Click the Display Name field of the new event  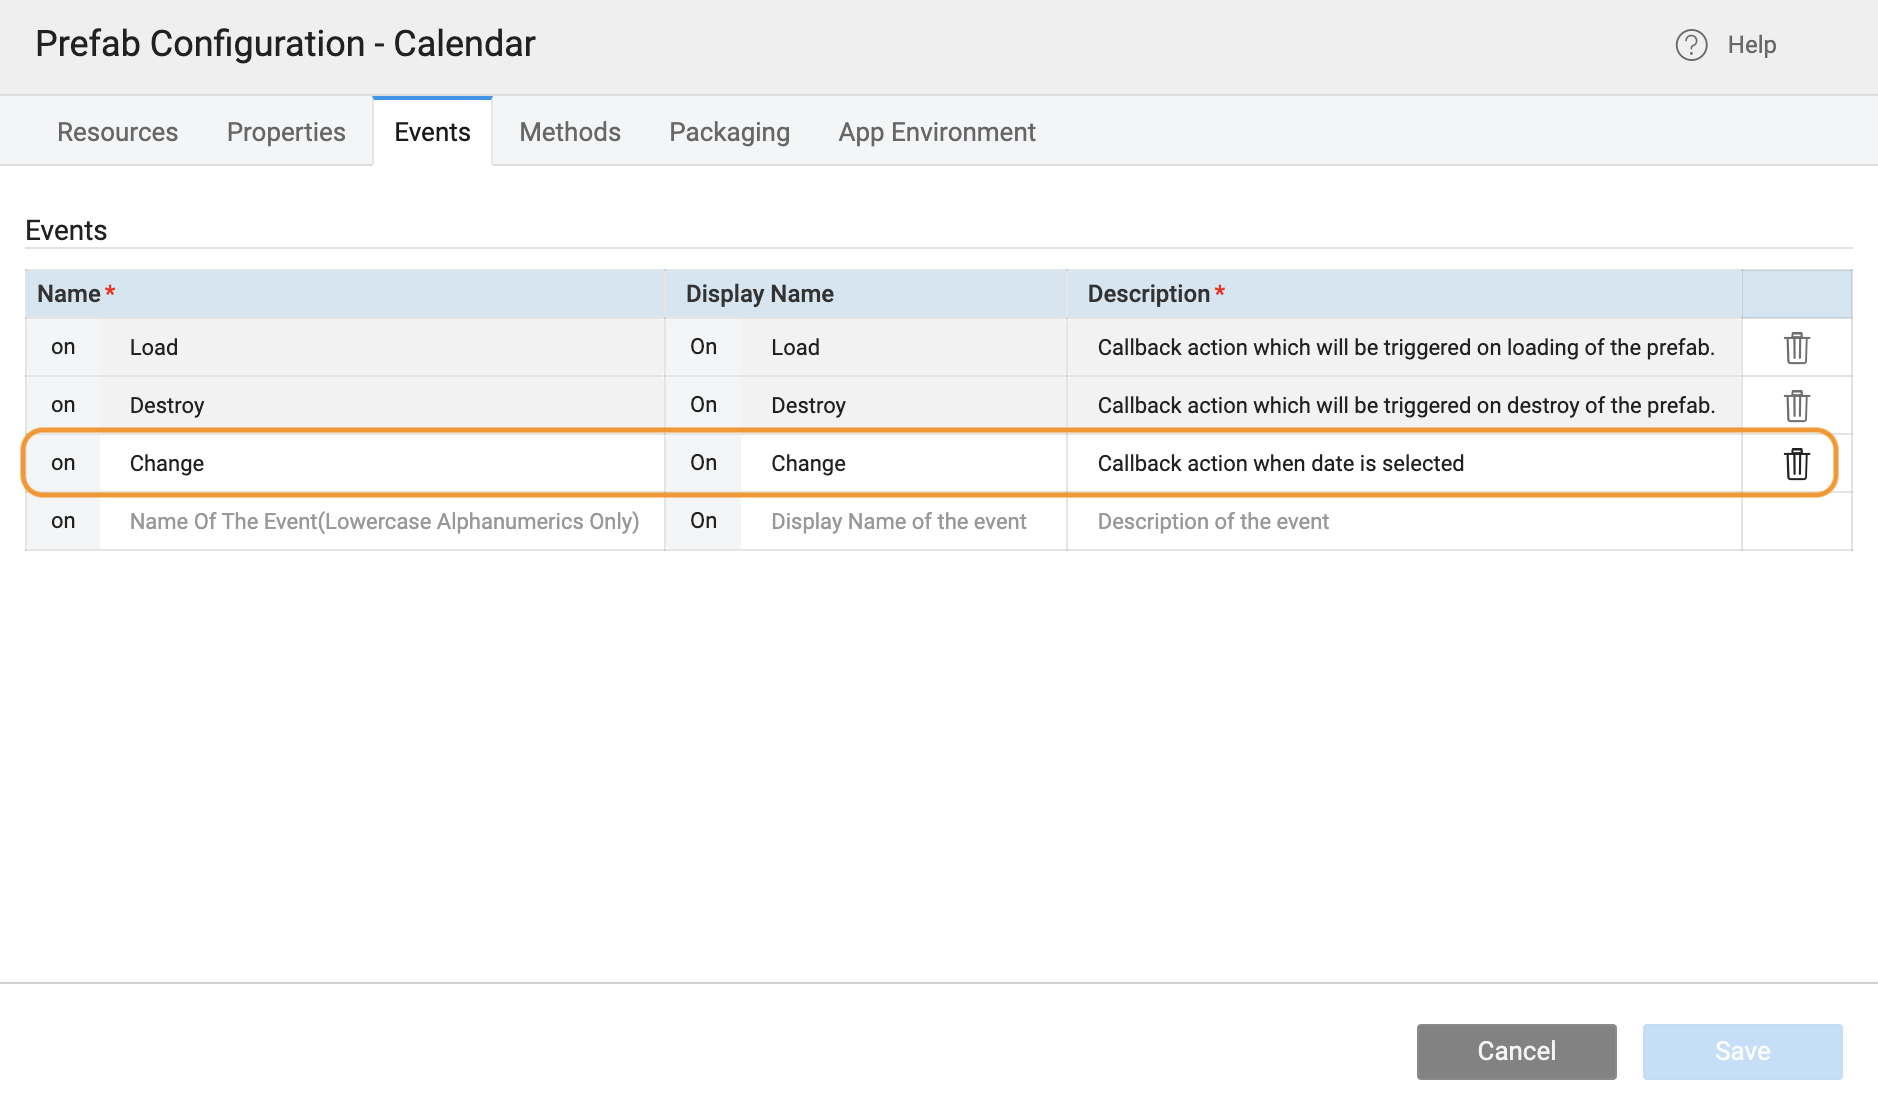[897, 521]
